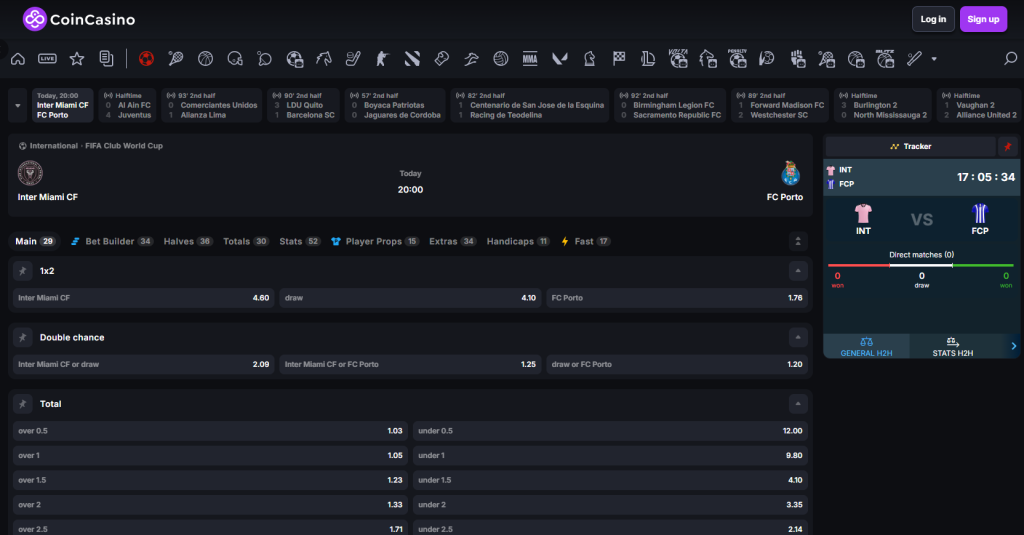Select the MMA sport icon
The height and width of the screenshot is (535, 1024).
point(530,59)
